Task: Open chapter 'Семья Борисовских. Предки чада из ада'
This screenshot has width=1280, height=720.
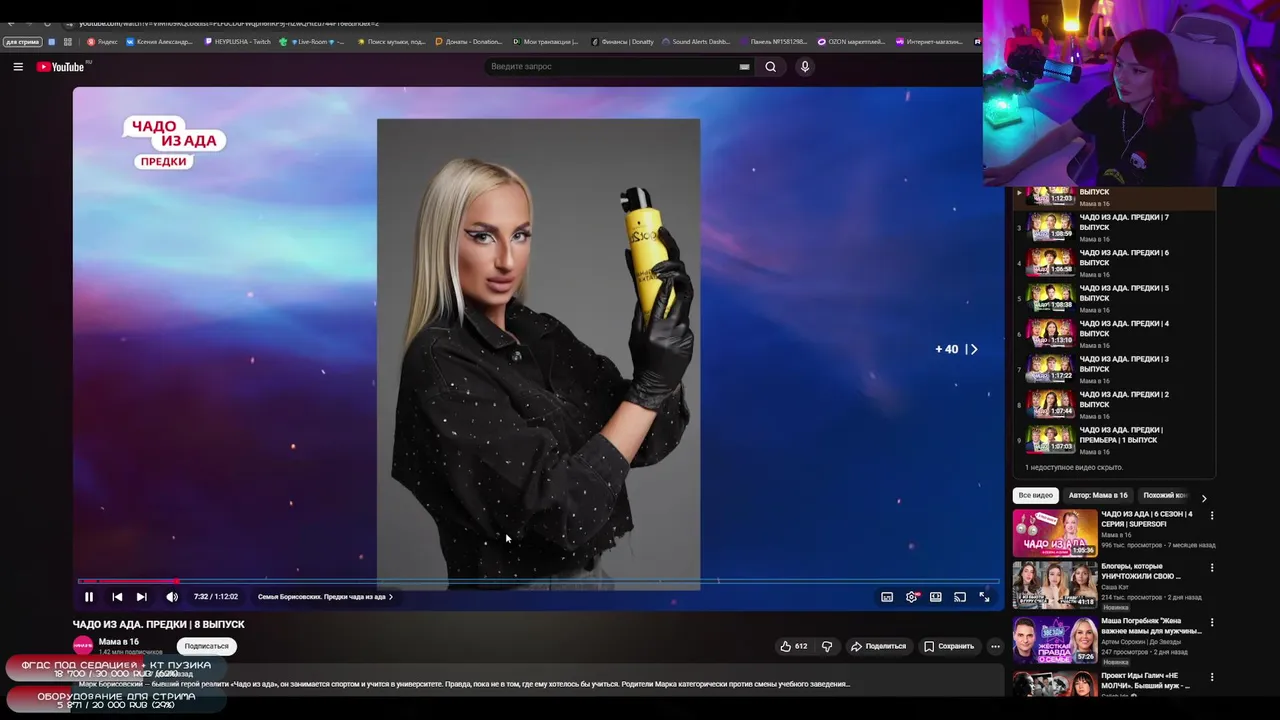Action: click(x=325, y=597)
